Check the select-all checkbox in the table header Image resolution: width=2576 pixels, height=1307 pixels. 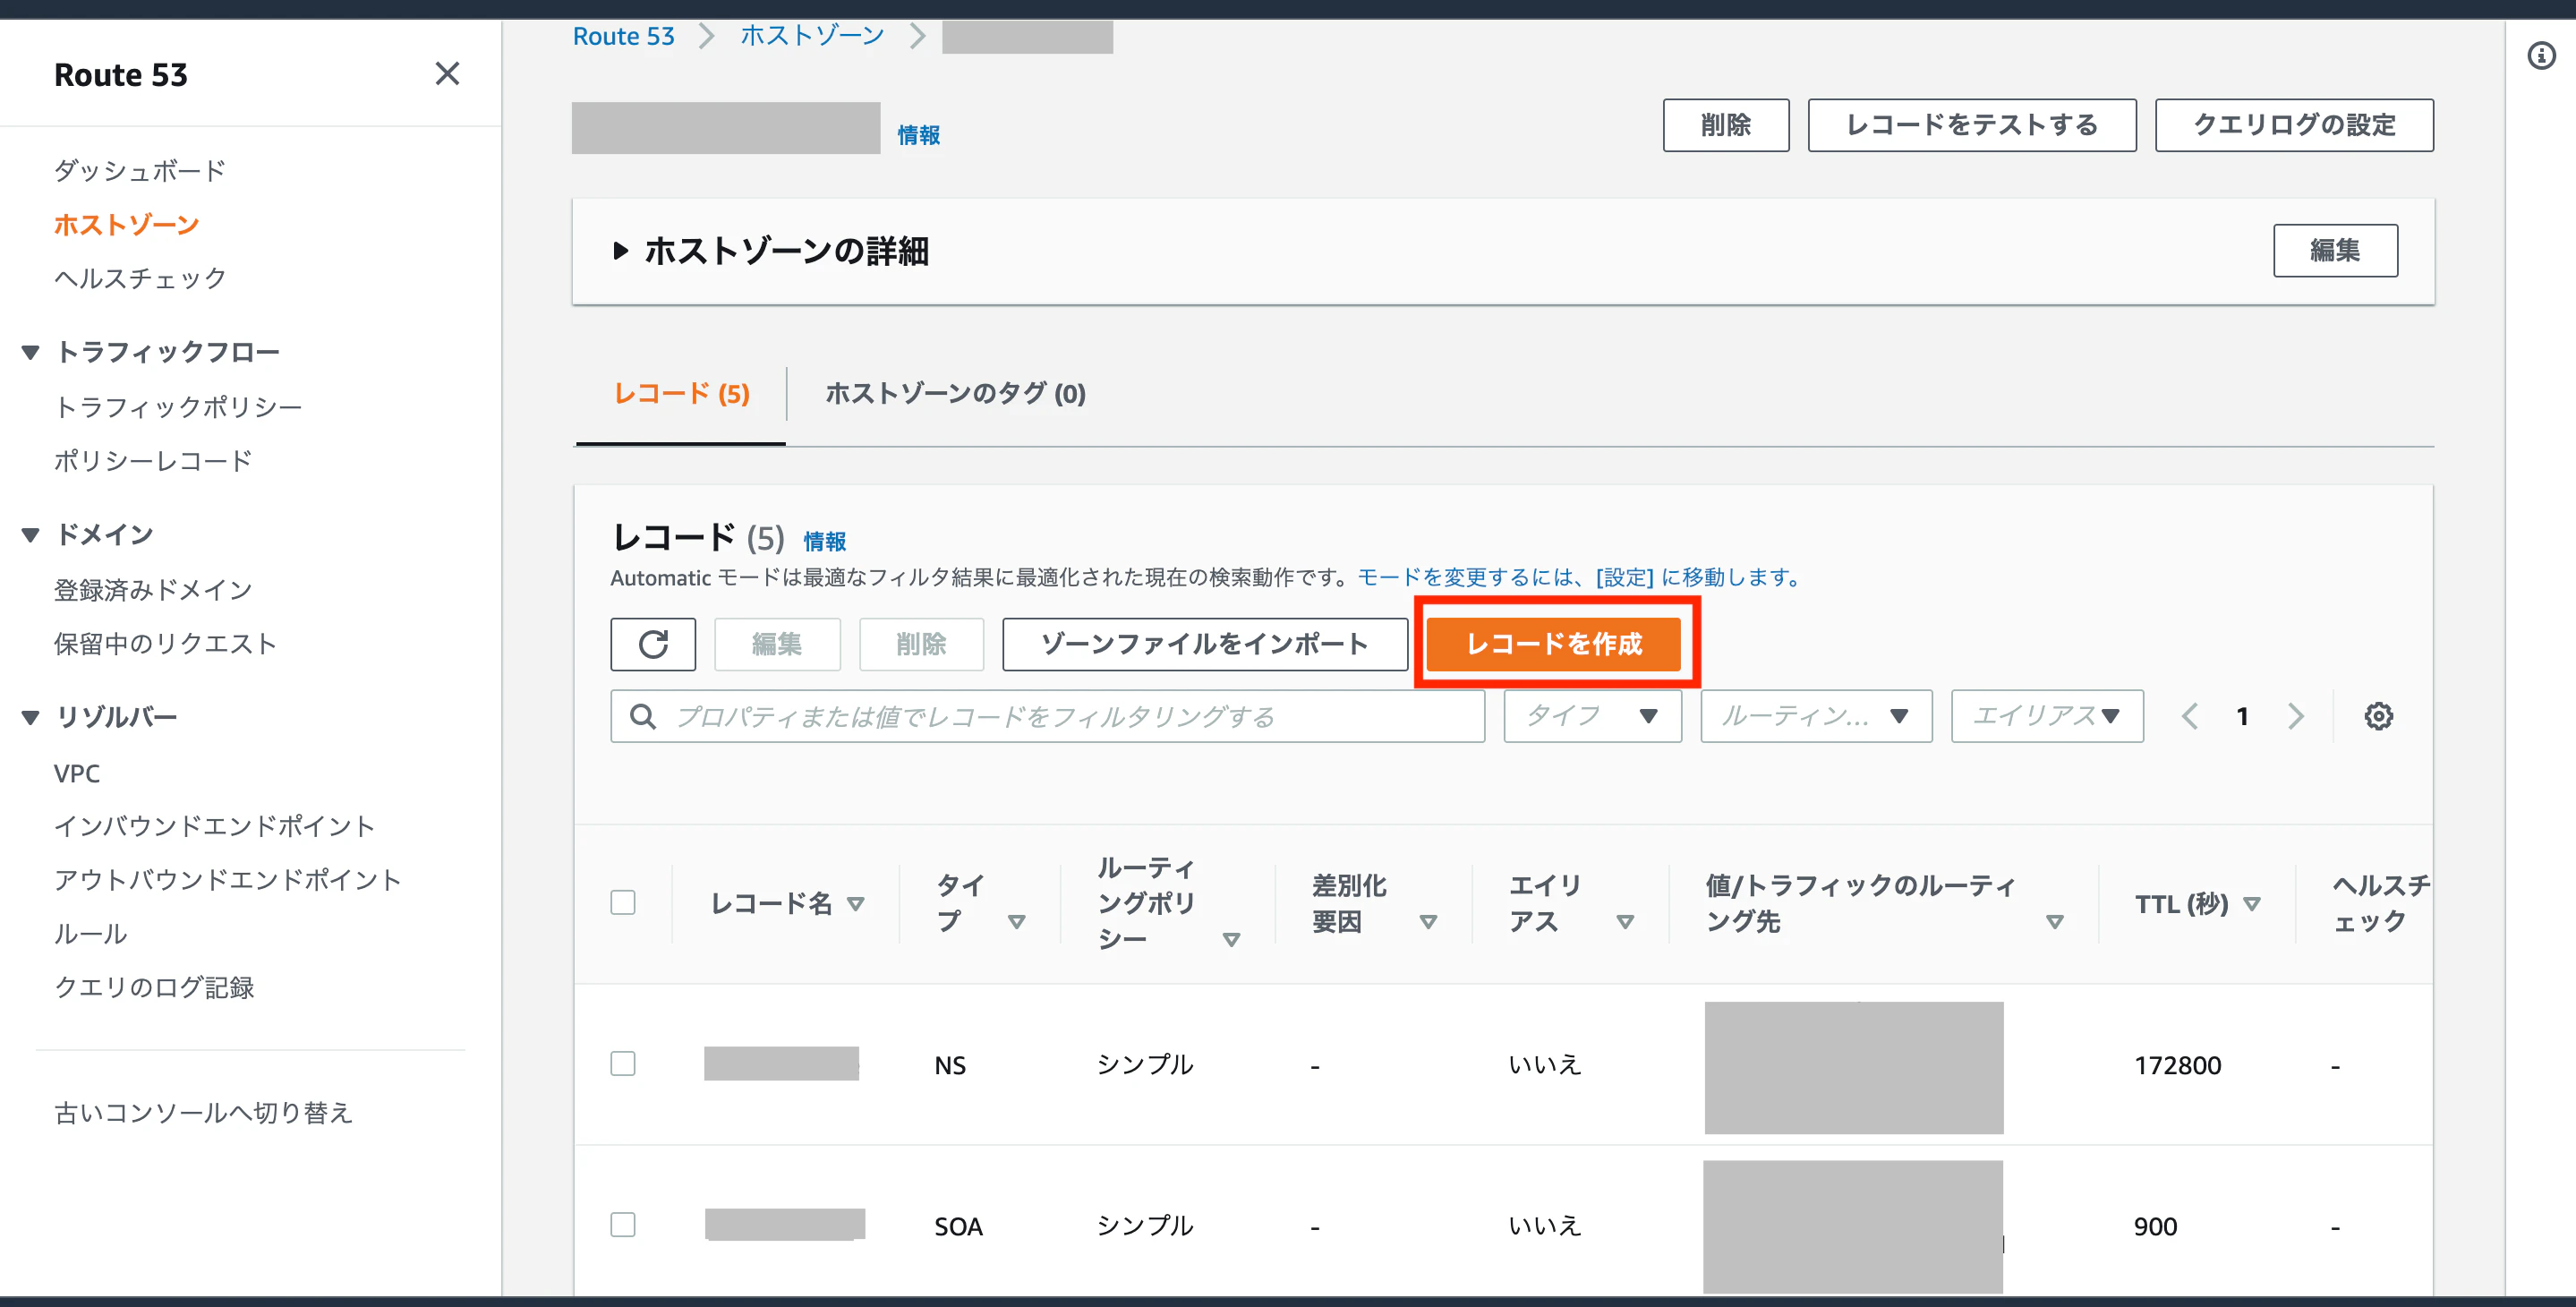pos(622,902)
